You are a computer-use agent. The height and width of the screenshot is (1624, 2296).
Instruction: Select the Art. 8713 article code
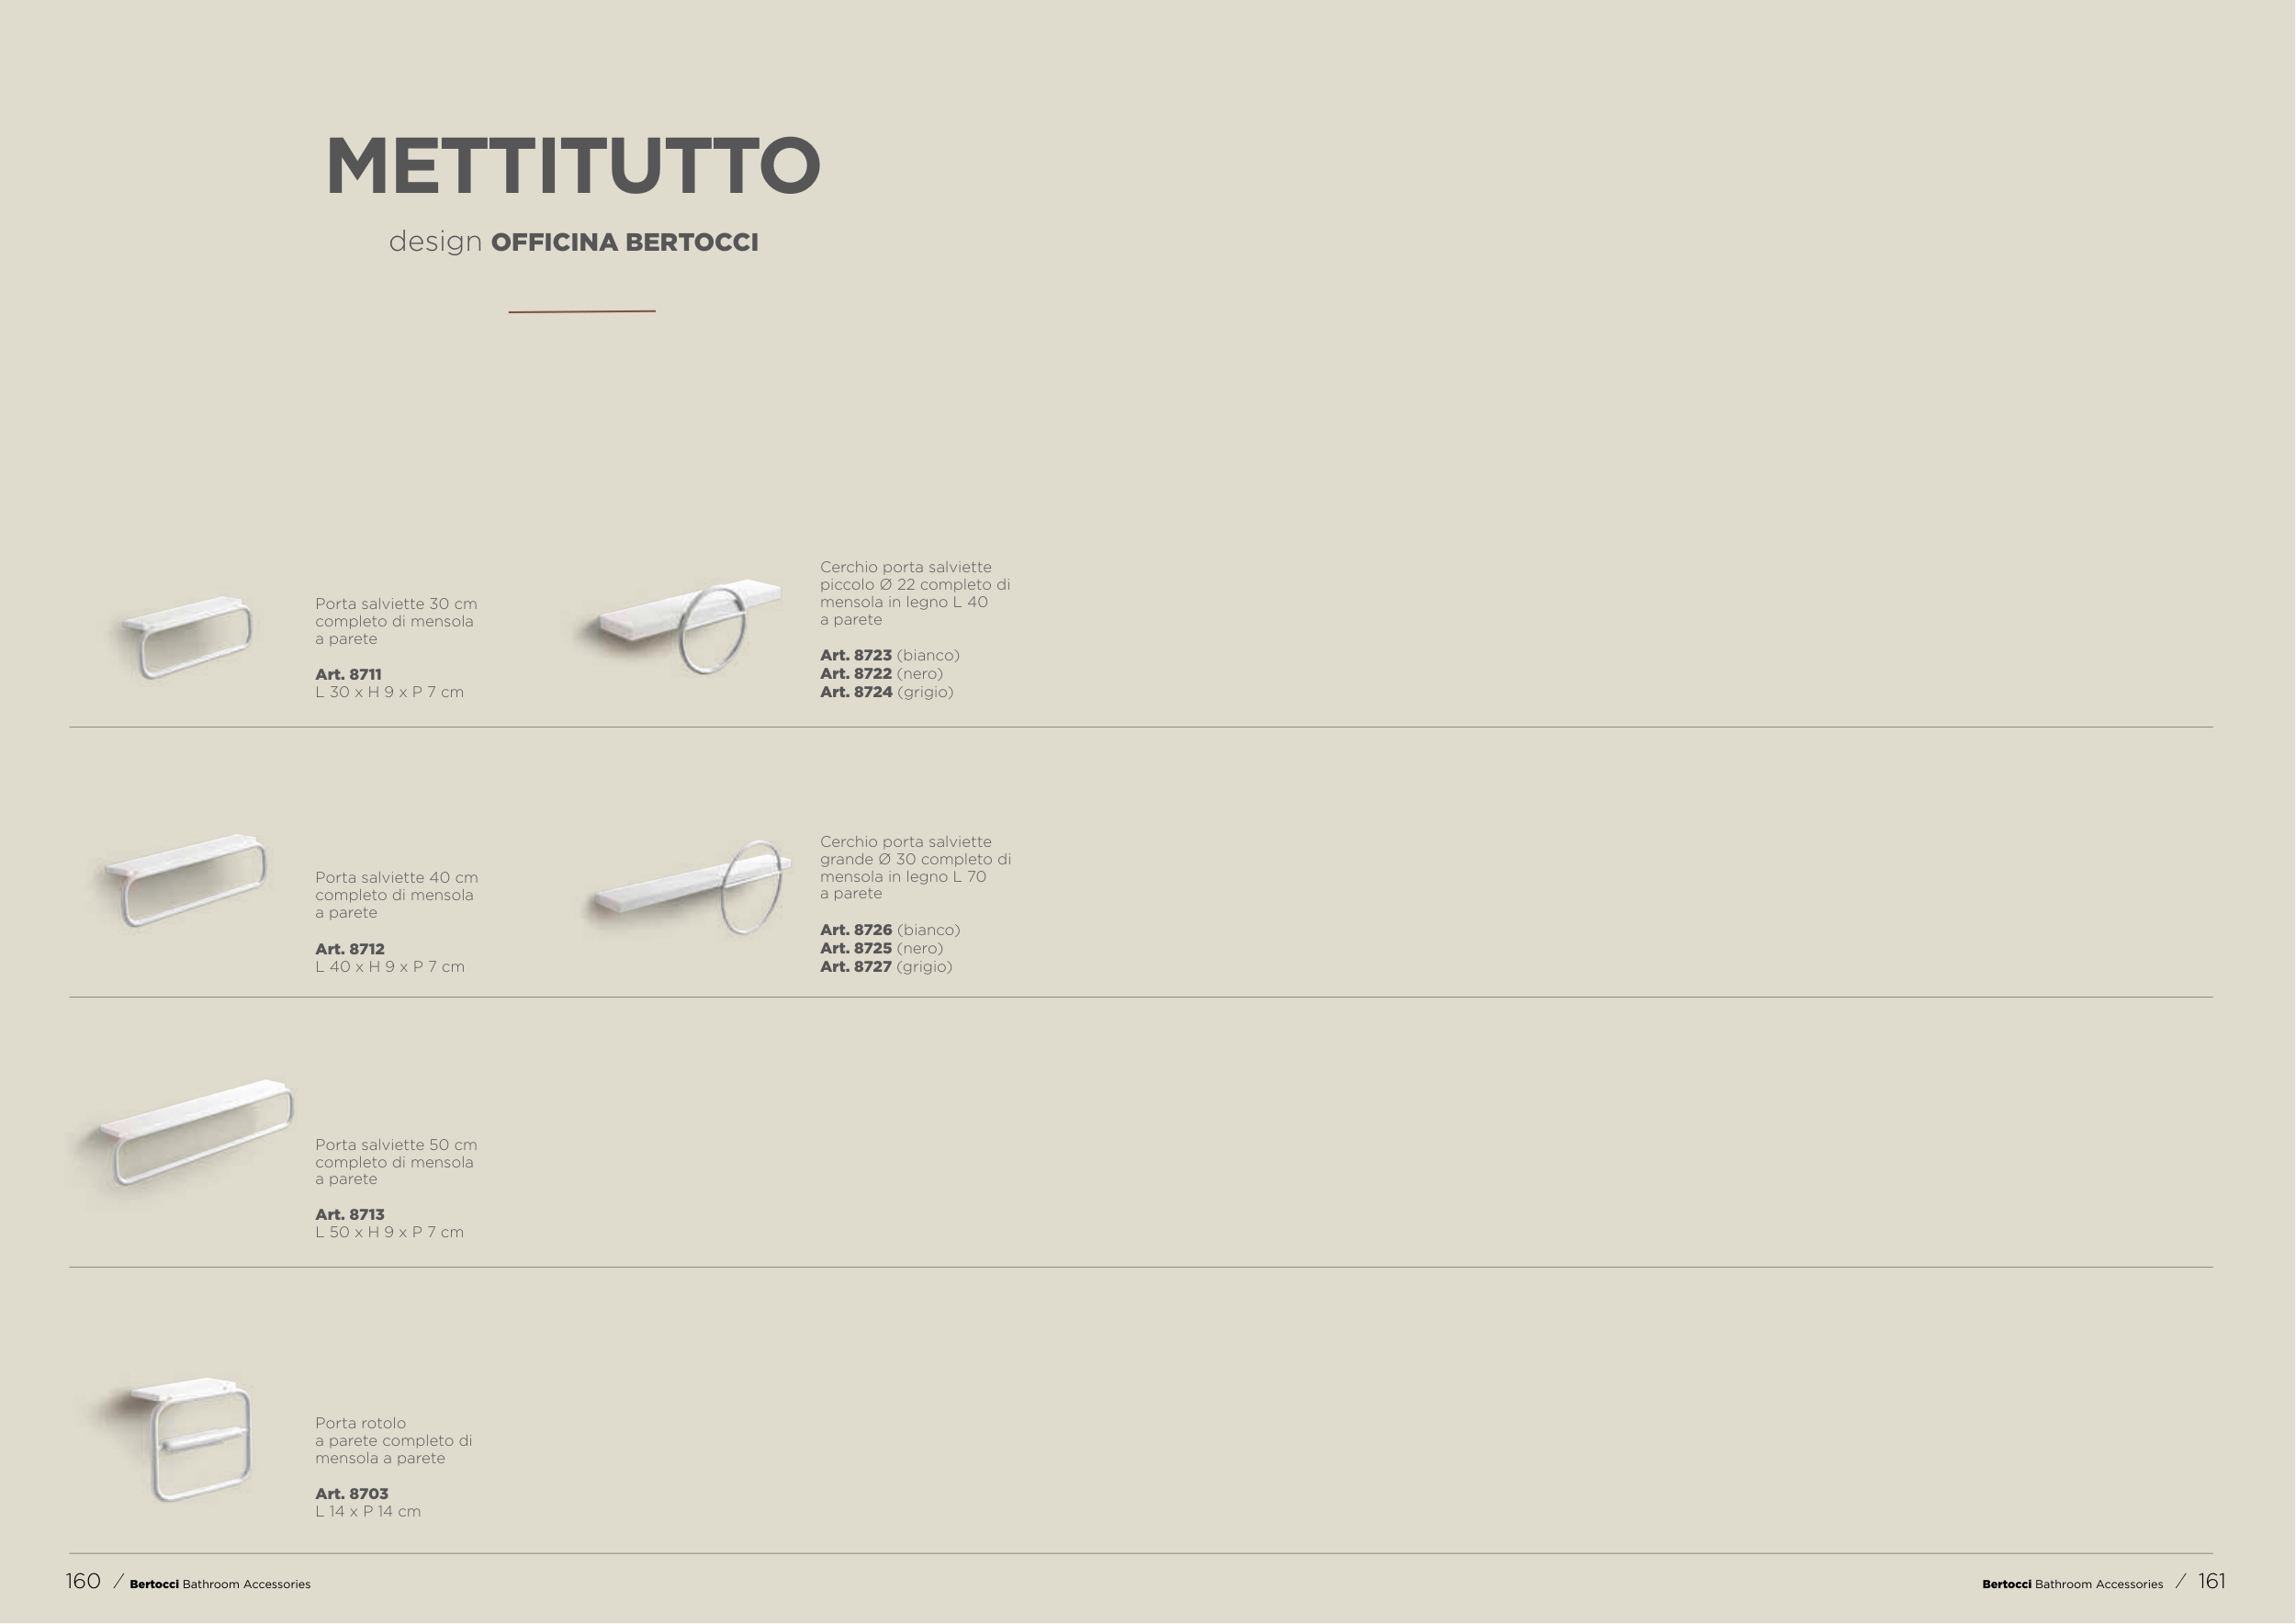[350, 1215]
